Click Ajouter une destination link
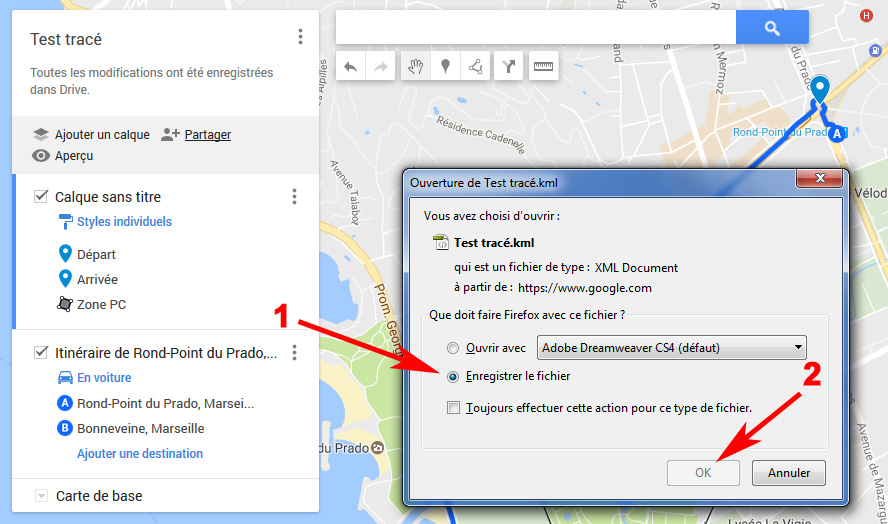 pyautogui.click(x=140, y=454)
